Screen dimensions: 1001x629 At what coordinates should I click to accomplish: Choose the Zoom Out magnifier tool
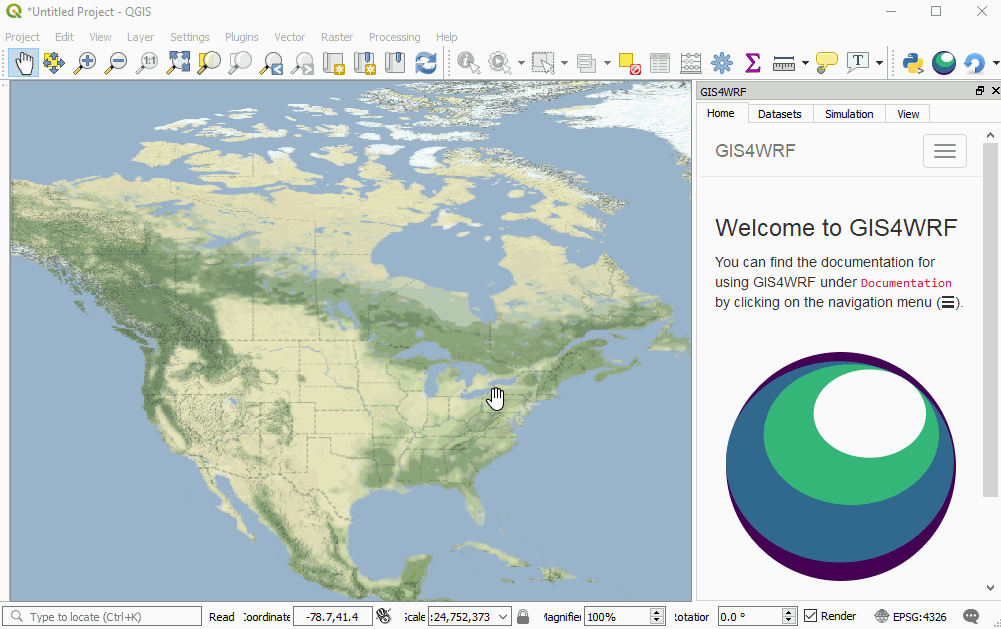pyautogui.click(x=116, y=63)
